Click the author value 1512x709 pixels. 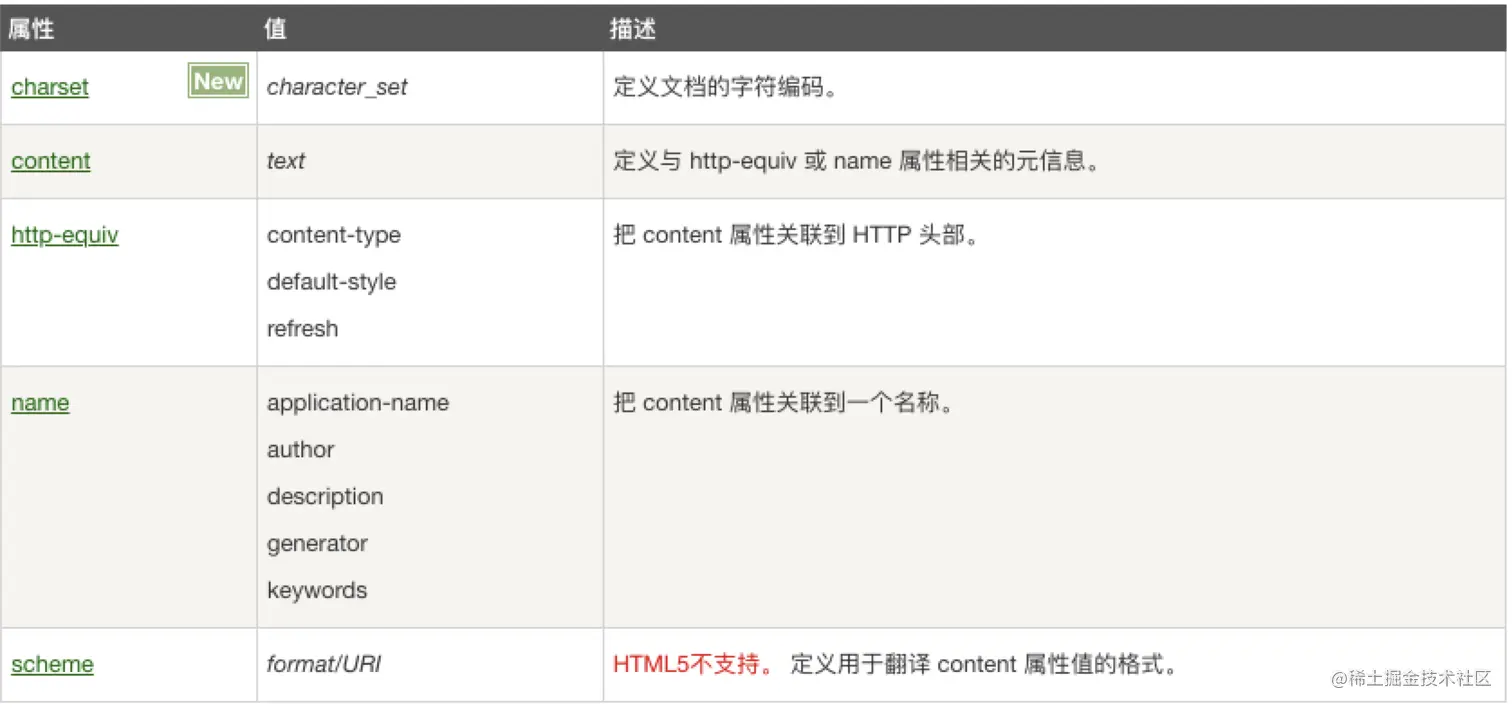(x=300, y=450)
